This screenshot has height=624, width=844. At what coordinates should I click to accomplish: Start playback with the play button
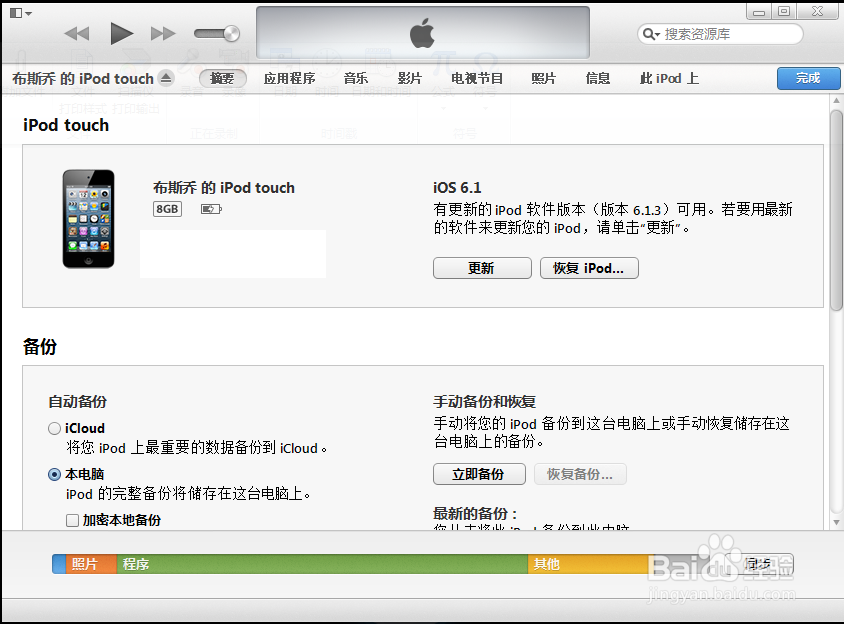(x=121, y=33)
